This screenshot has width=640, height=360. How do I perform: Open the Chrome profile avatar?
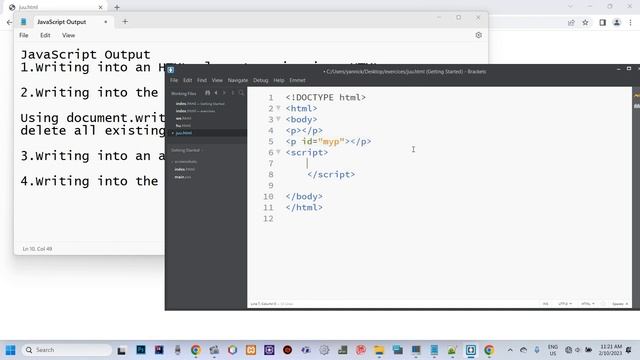[617, 23]
